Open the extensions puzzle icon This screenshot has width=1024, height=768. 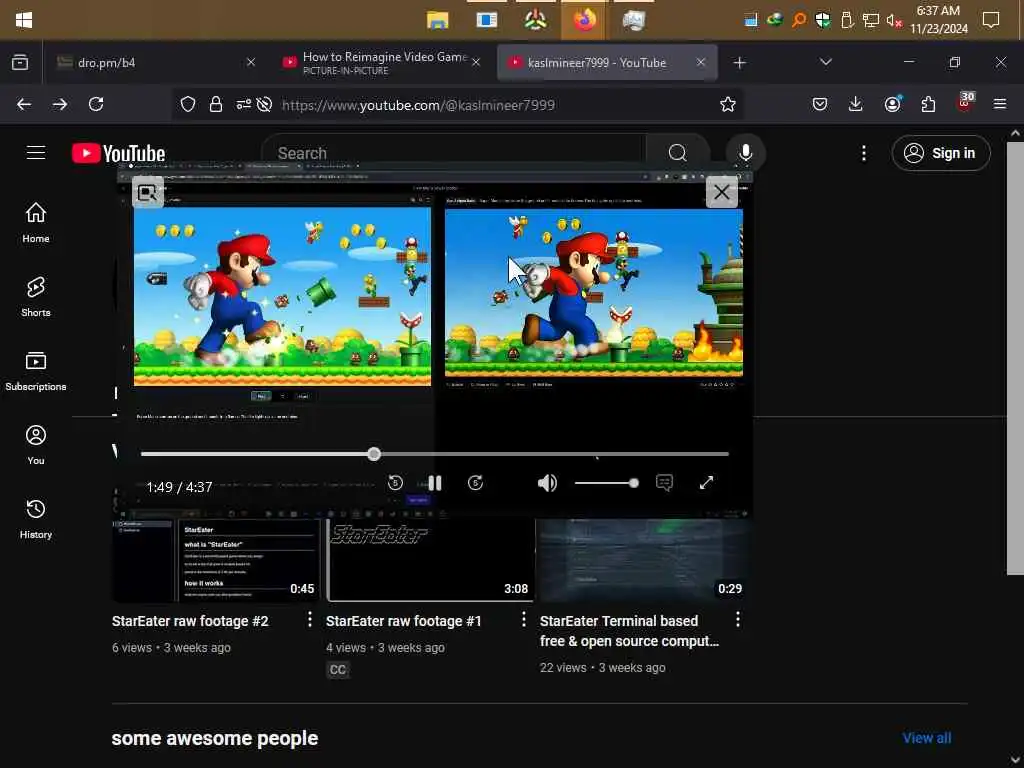(928, 104)
